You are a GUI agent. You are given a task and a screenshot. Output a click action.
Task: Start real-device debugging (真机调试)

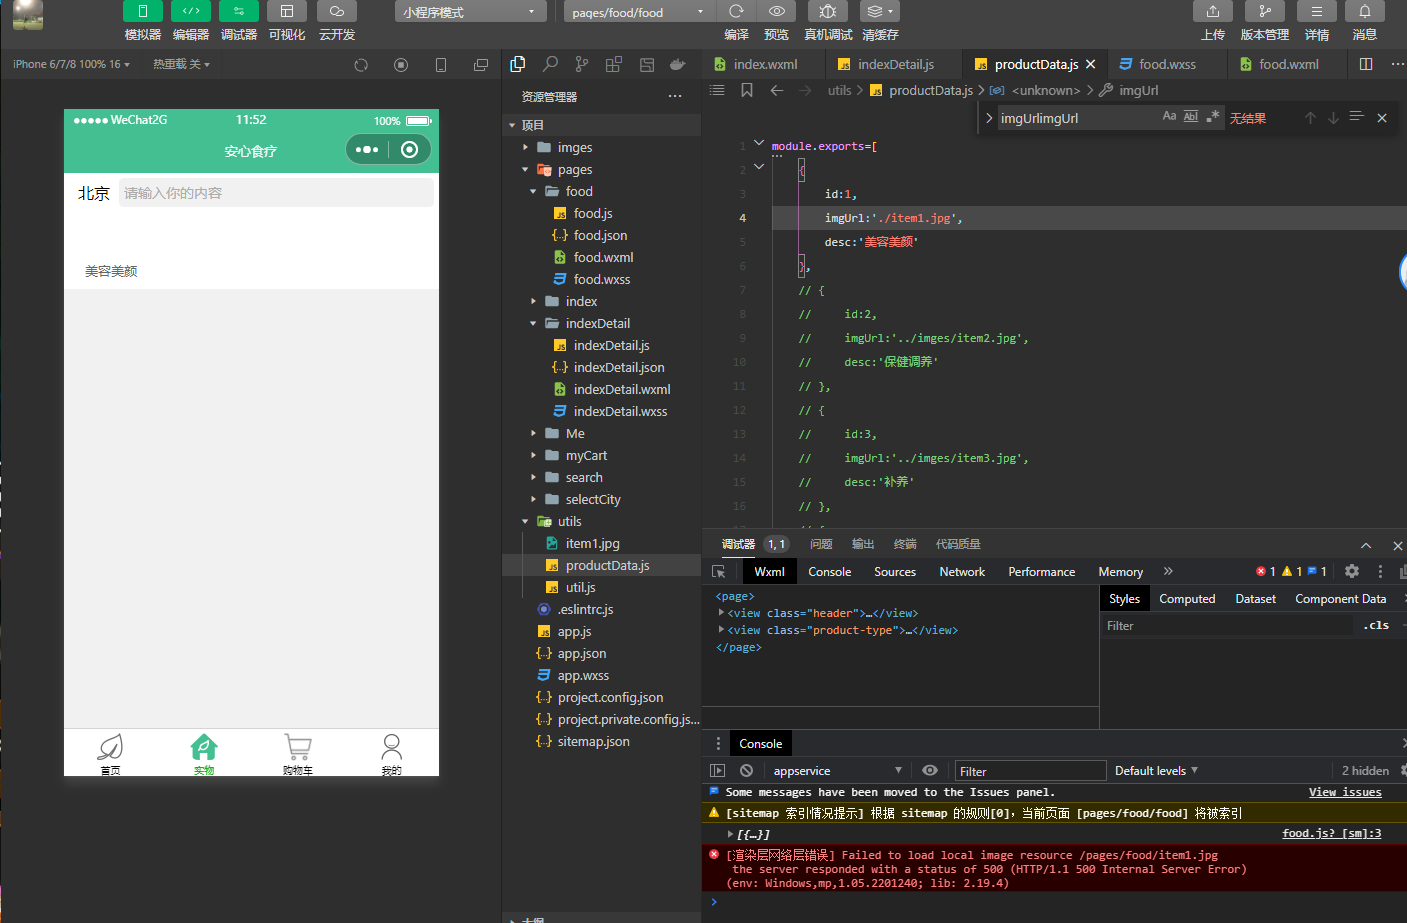point(828,11)
